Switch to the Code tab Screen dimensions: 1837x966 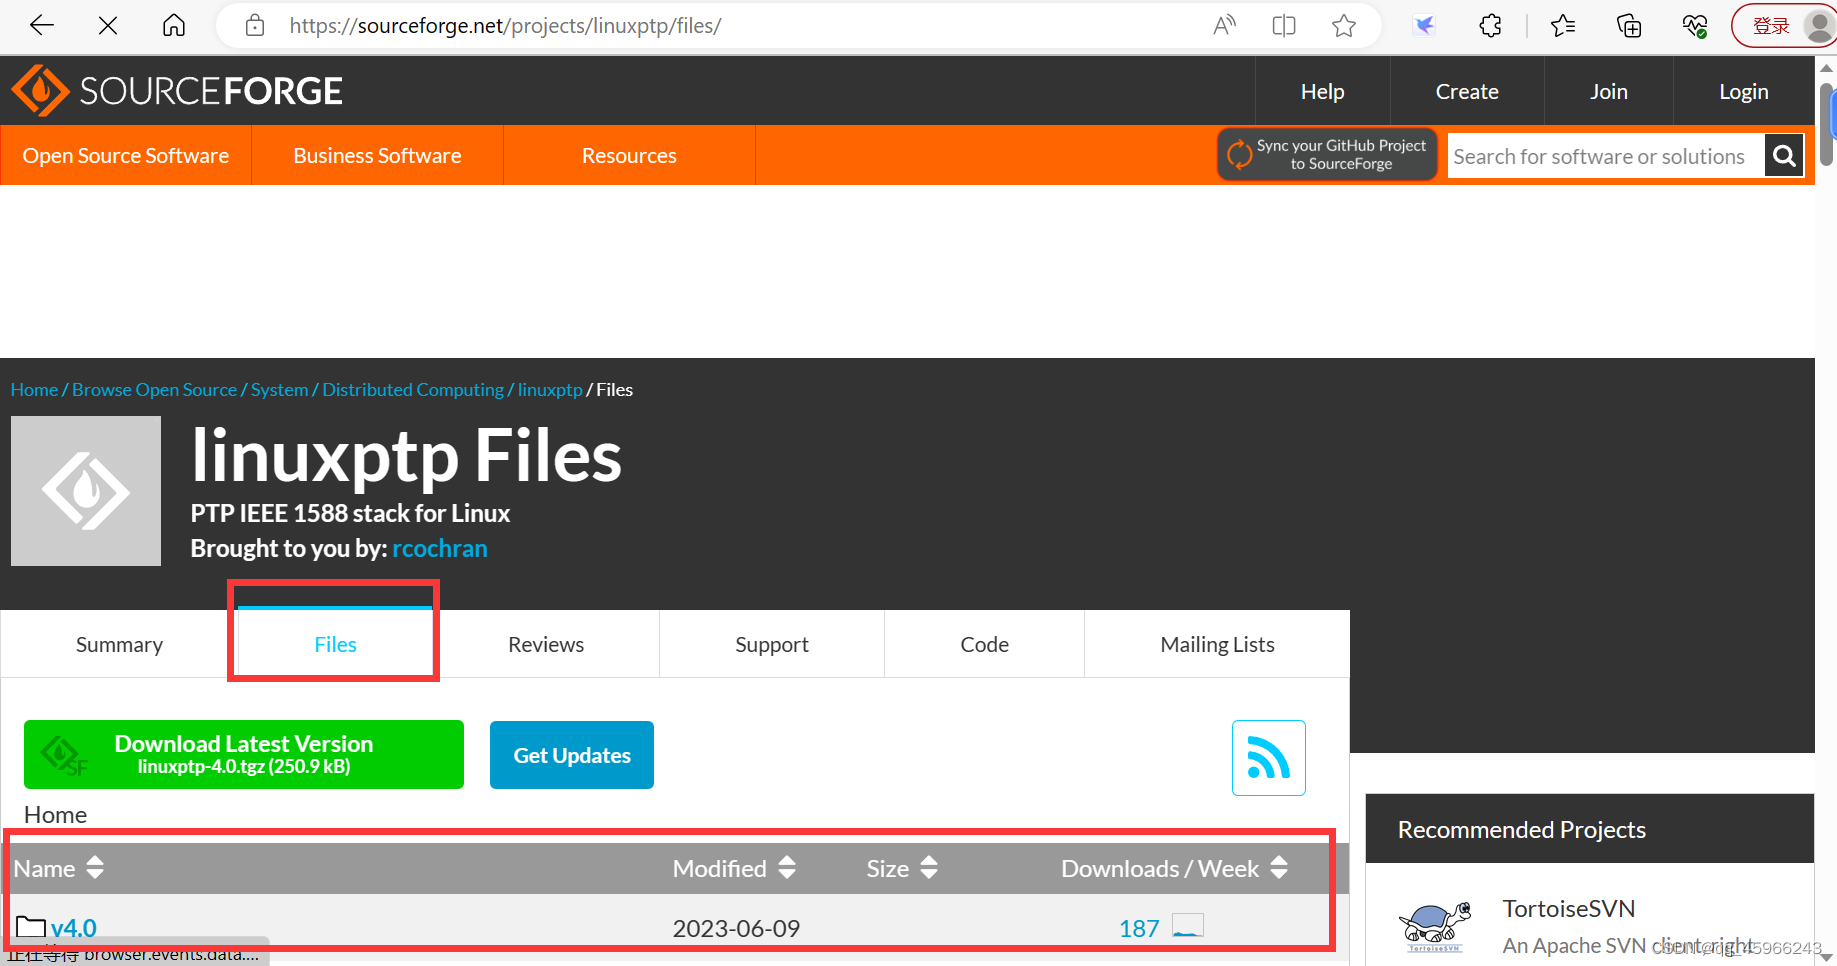(984, 645)
